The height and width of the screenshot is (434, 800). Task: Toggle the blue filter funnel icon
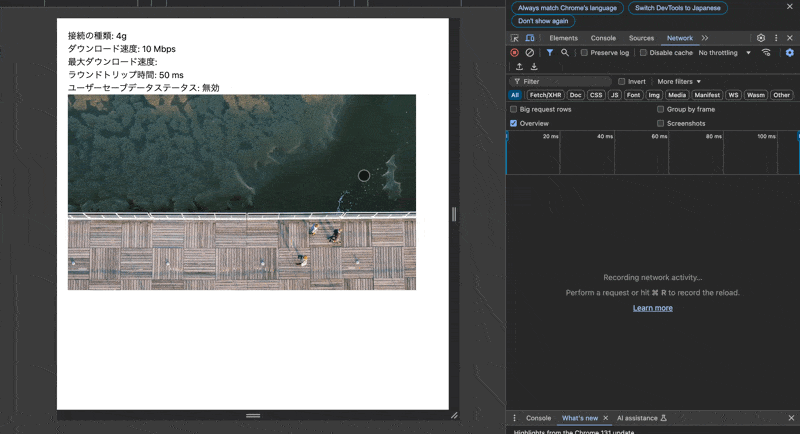[549, 53]
